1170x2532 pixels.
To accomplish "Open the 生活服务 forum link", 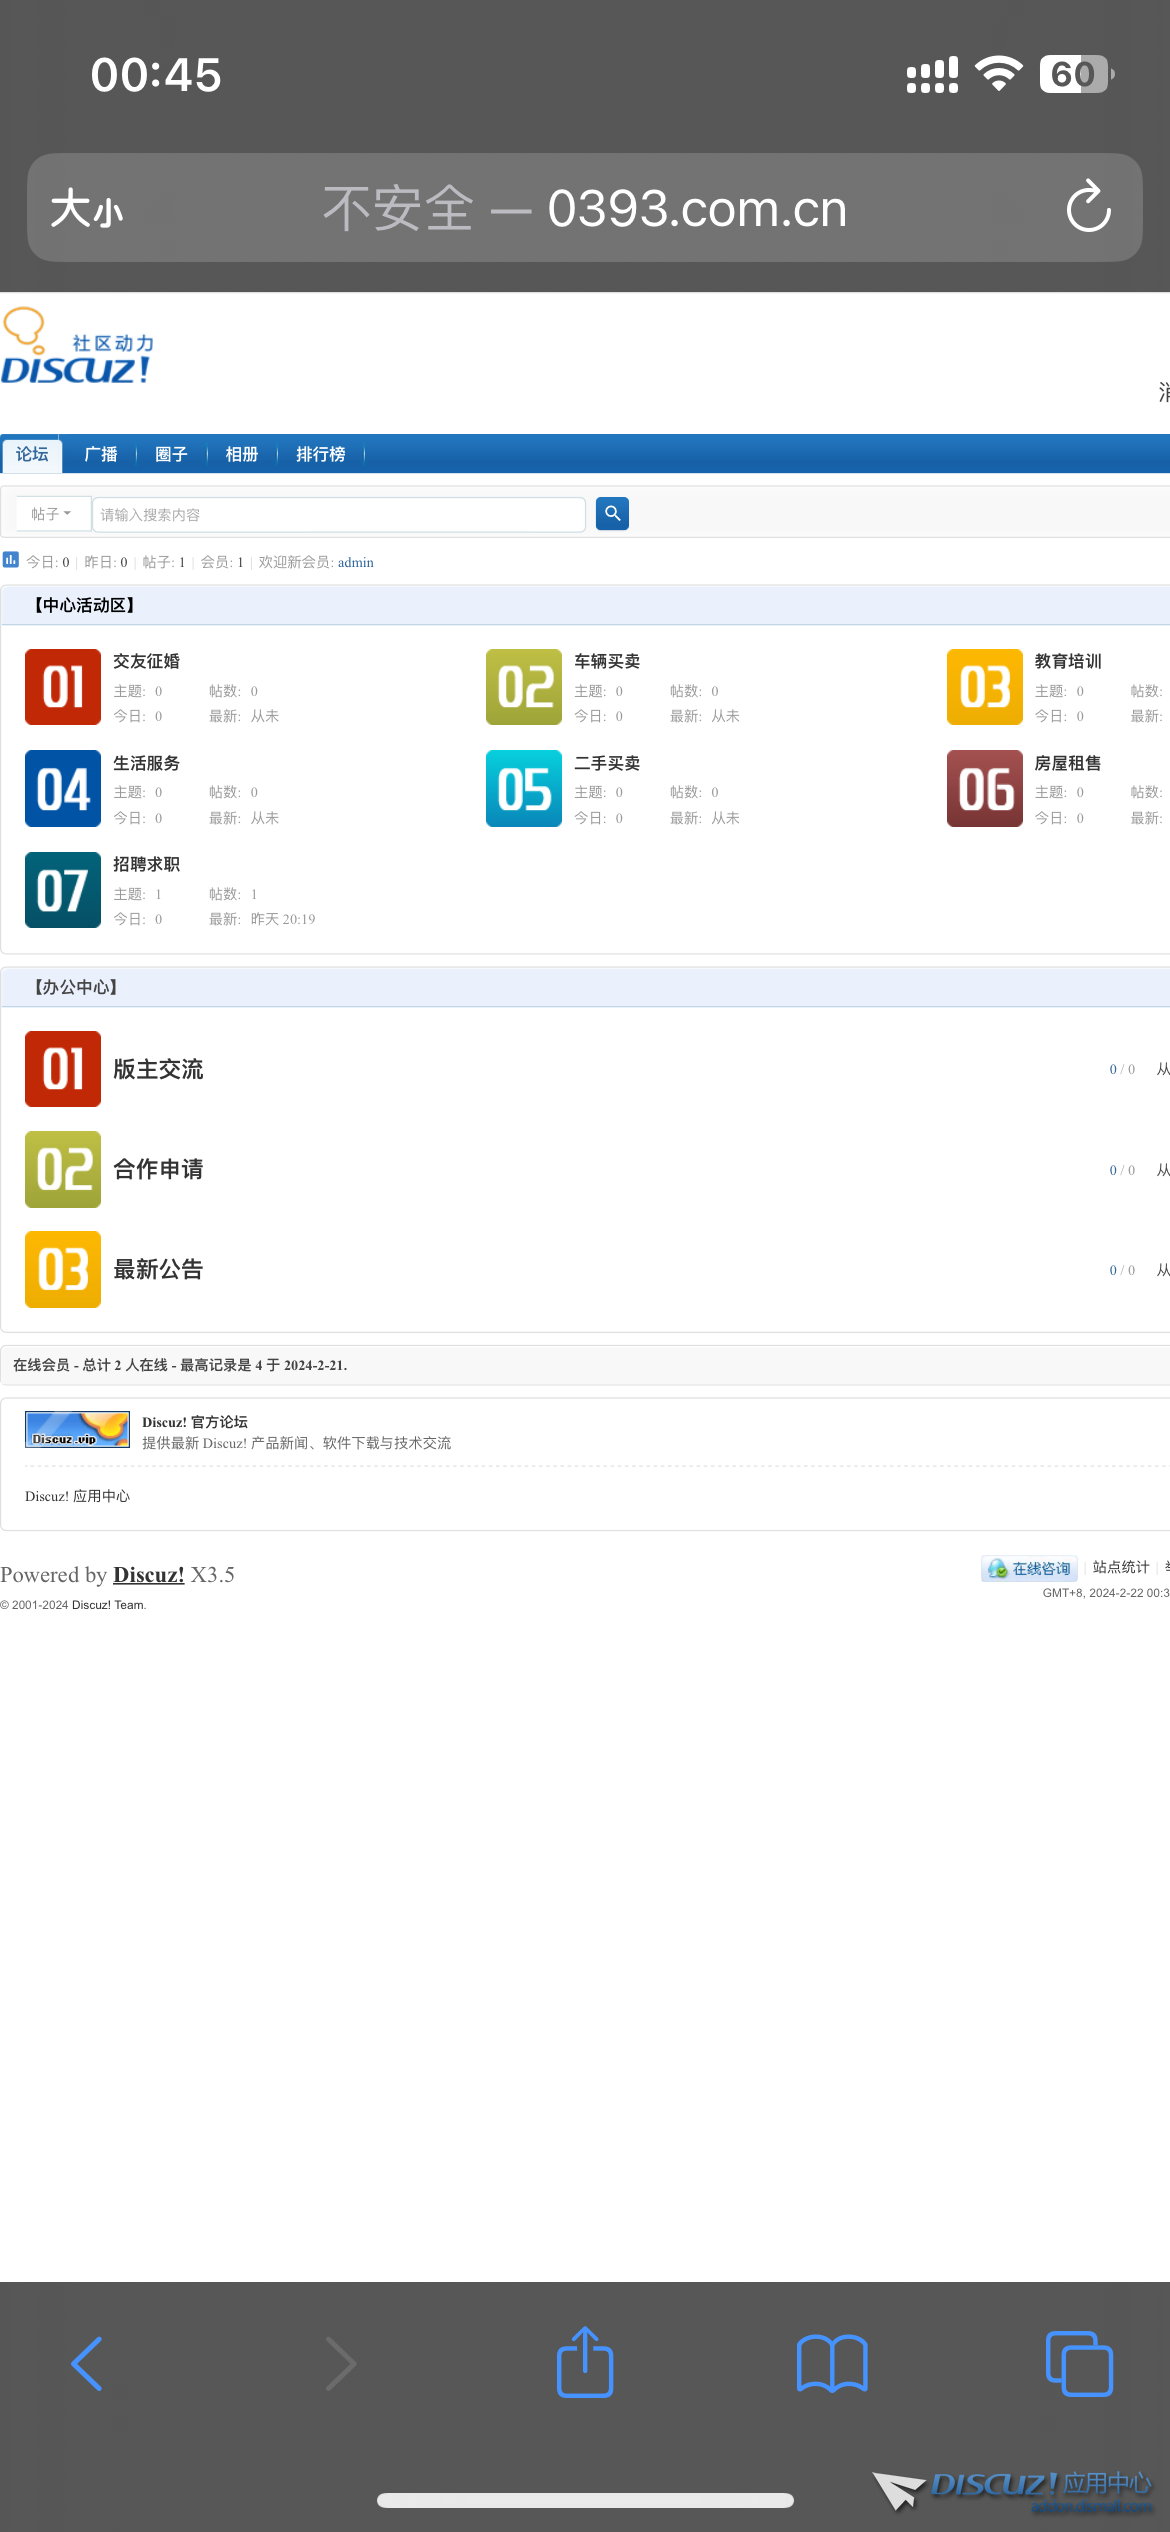I will coord(146,763).
